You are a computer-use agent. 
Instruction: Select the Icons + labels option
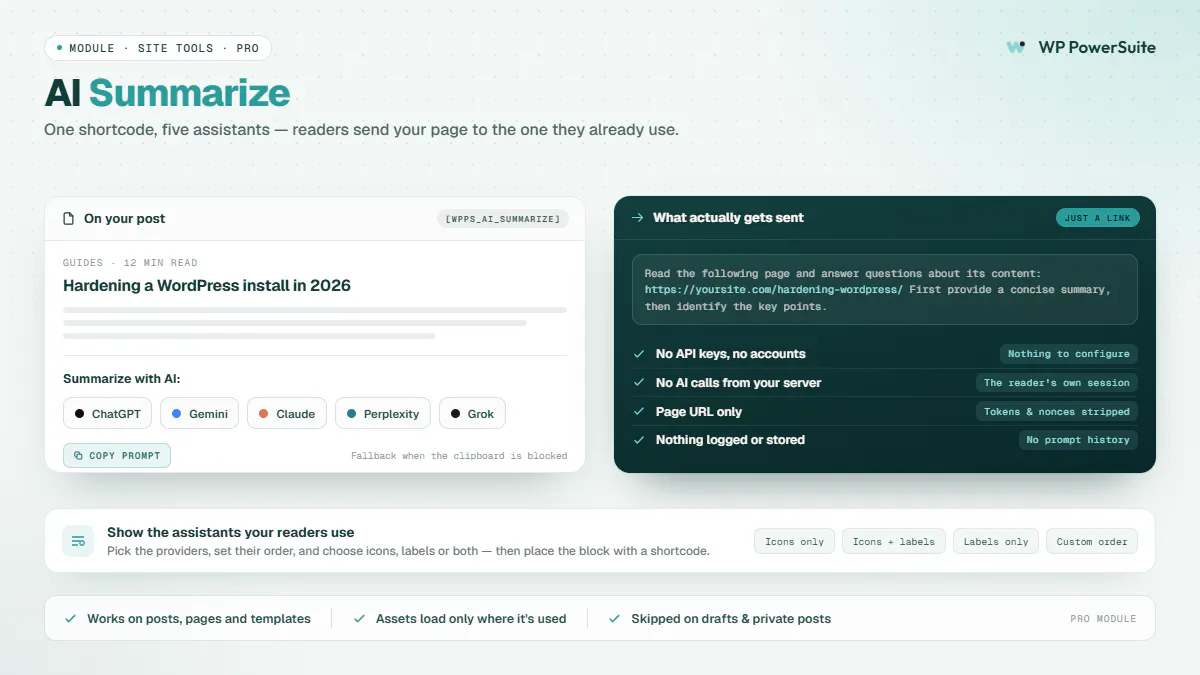coord(894,541)
